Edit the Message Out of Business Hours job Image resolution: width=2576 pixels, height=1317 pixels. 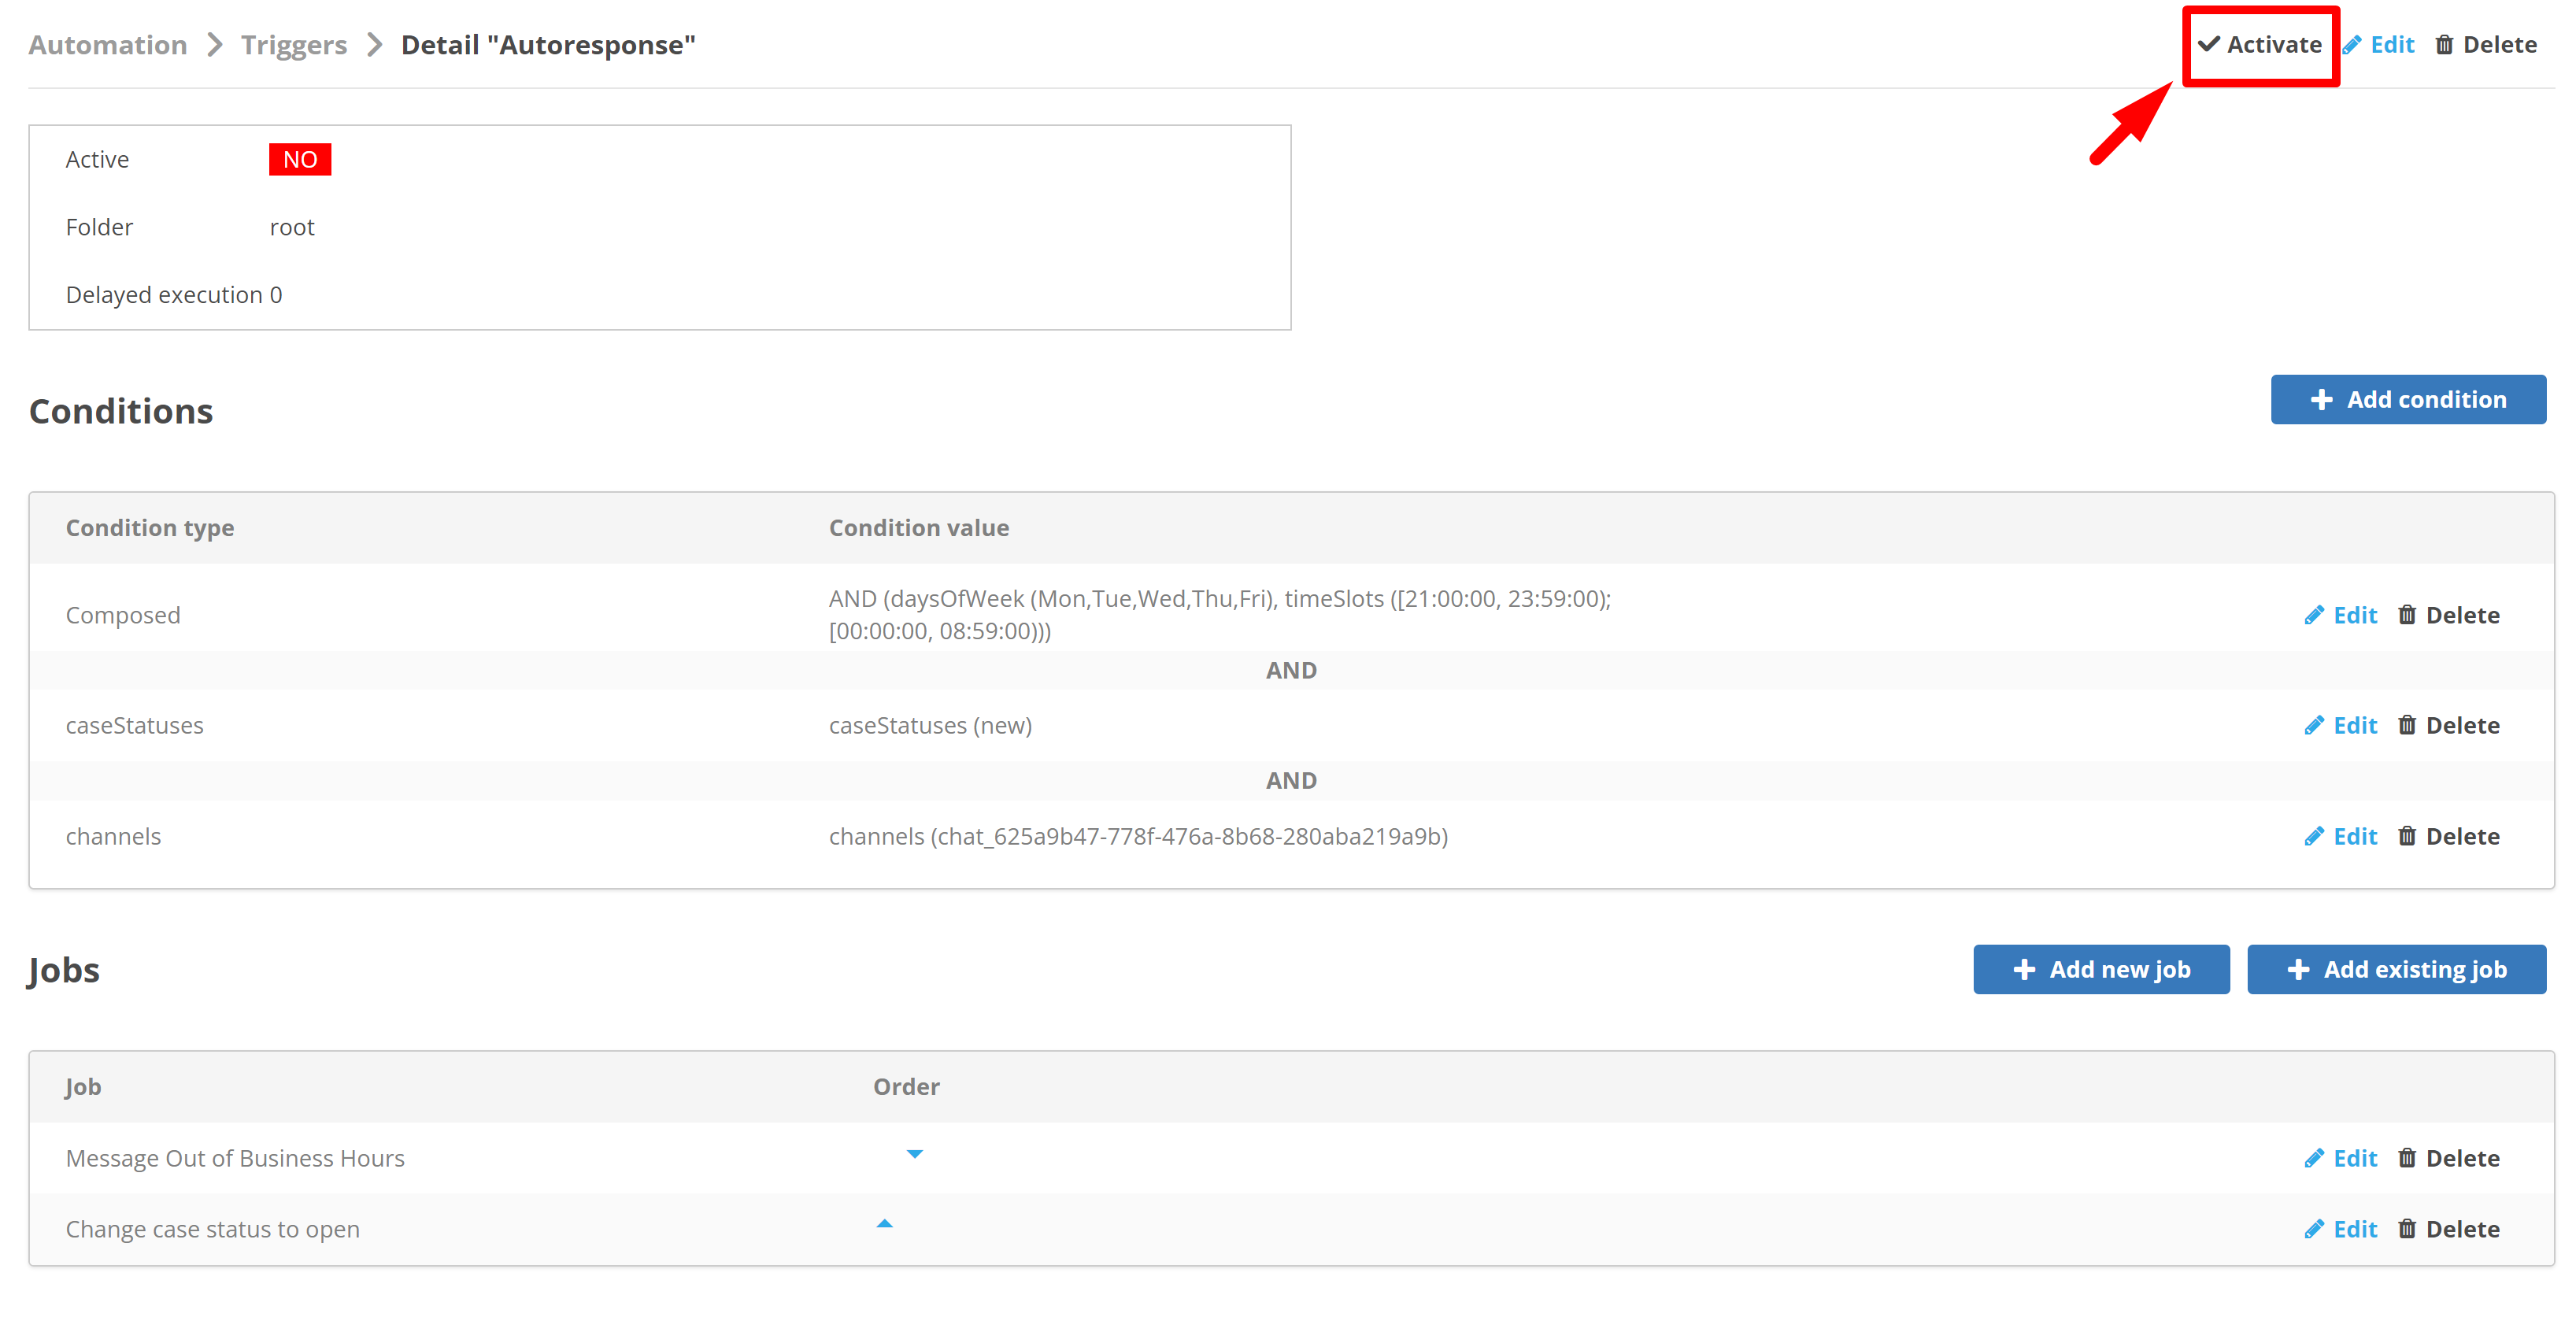click(2340, 1158)
